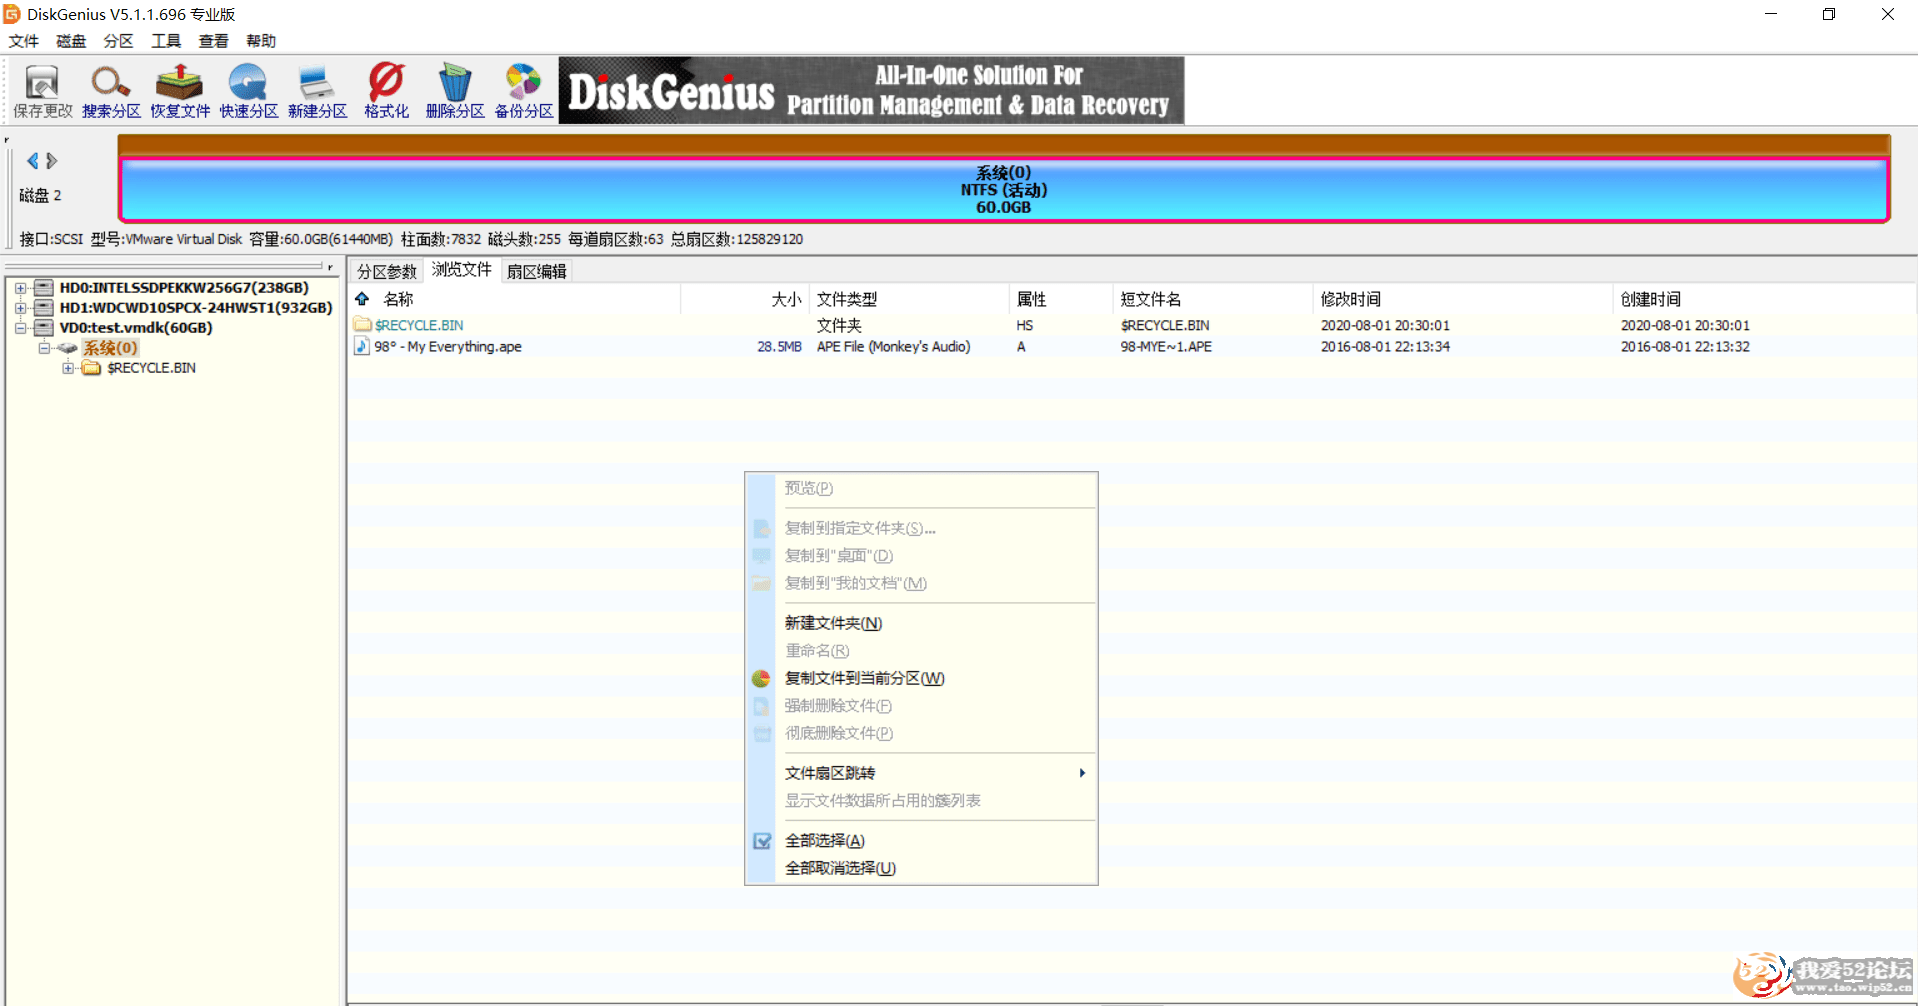Click the up-directory arrow icon in file list

pos(362,299)
